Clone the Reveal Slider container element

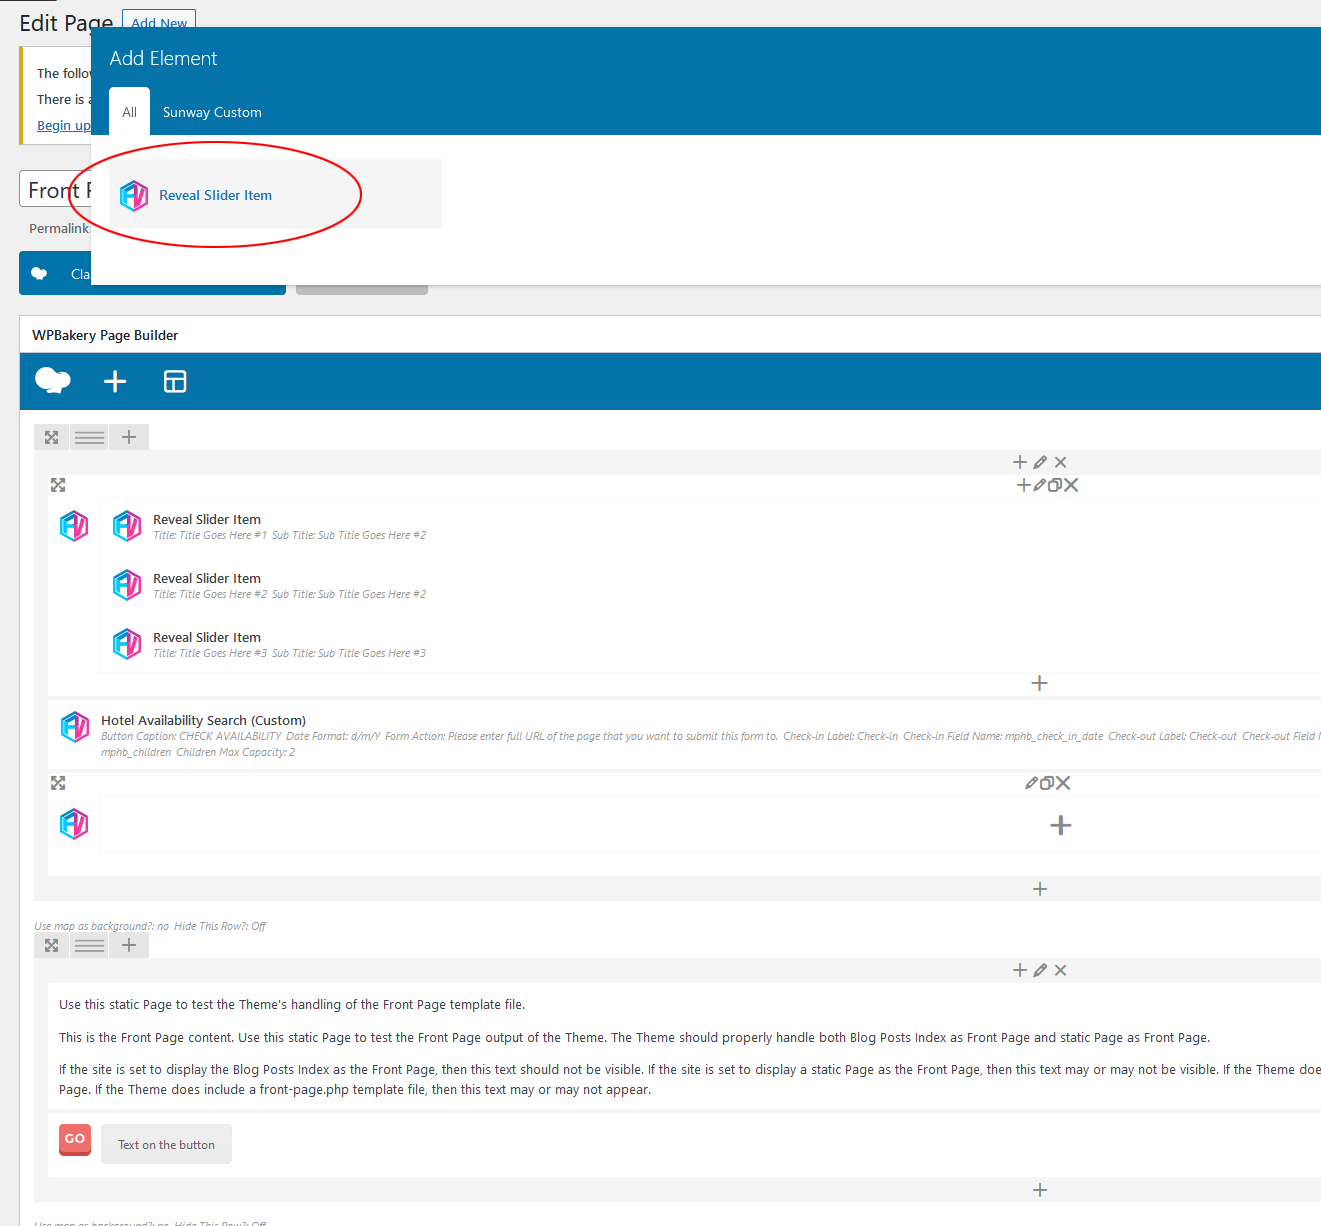[1055, 485]
